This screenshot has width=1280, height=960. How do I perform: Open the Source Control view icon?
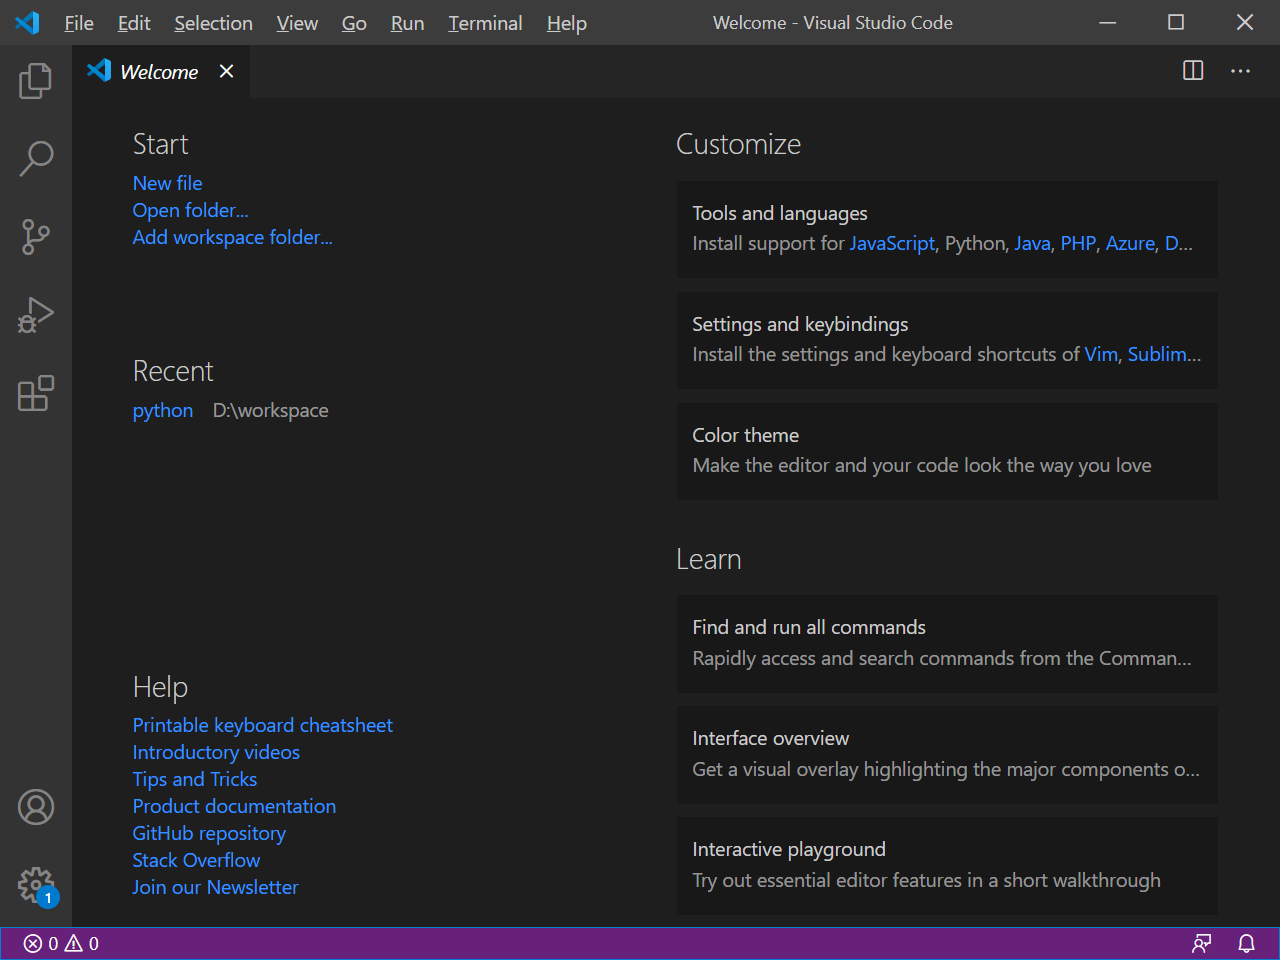[36, 237]
